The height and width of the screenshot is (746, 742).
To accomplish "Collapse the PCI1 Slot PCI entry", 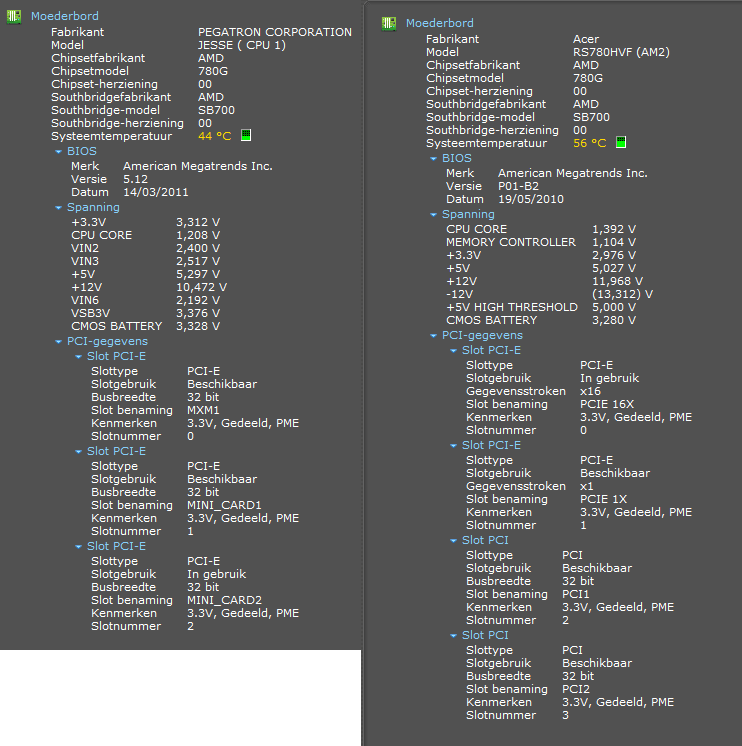I will [453, 541].
